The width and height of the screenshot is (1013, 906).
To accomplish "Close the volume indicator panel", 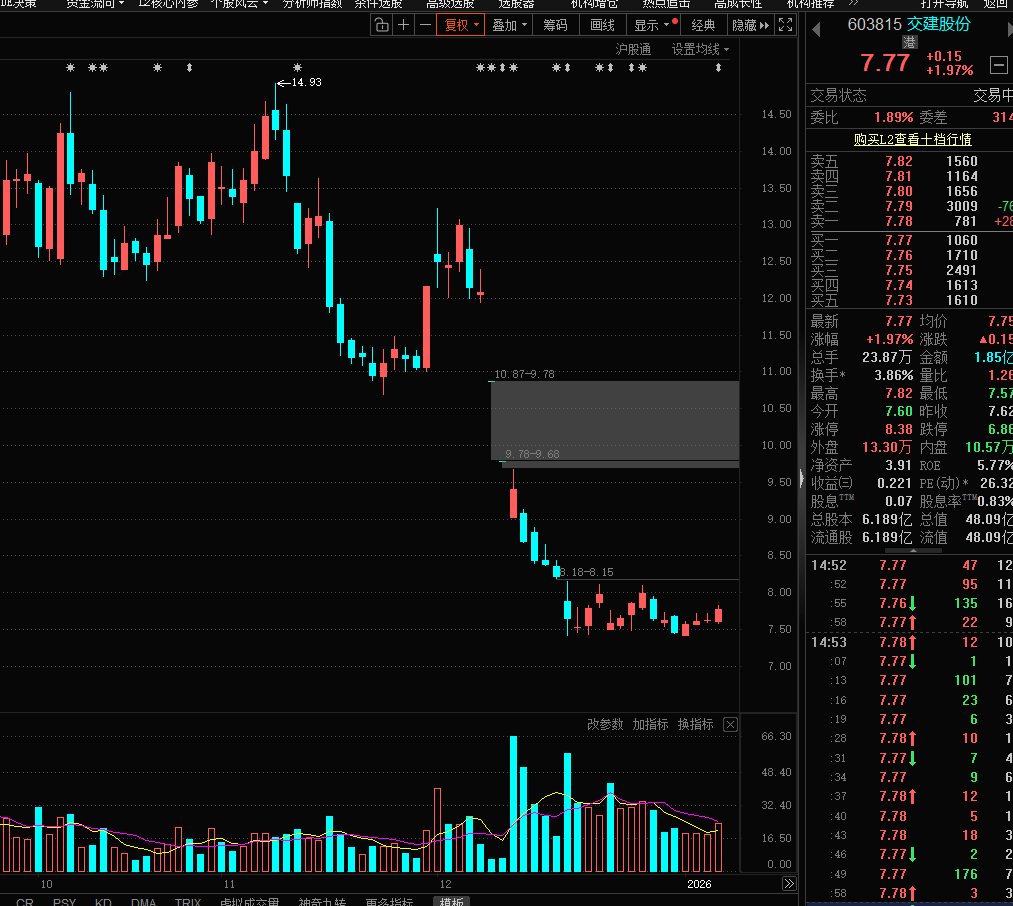I will point(730,724).
